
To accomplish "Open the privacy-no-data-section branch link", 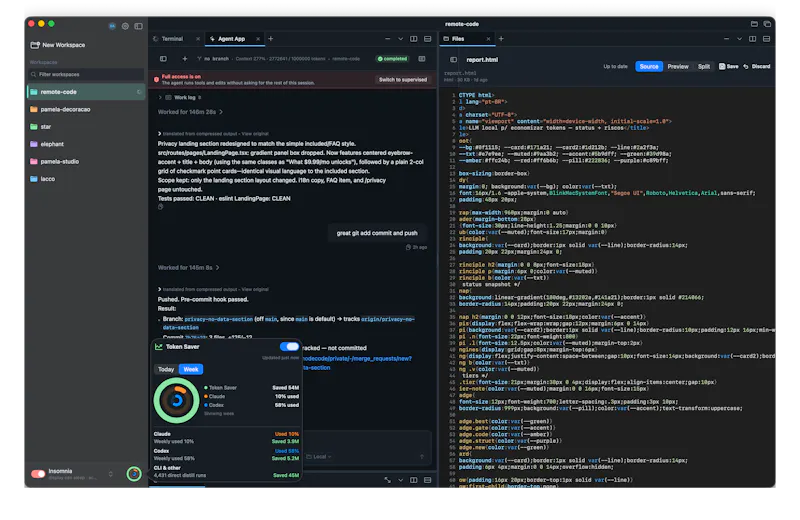I will [x=218, y=319].
